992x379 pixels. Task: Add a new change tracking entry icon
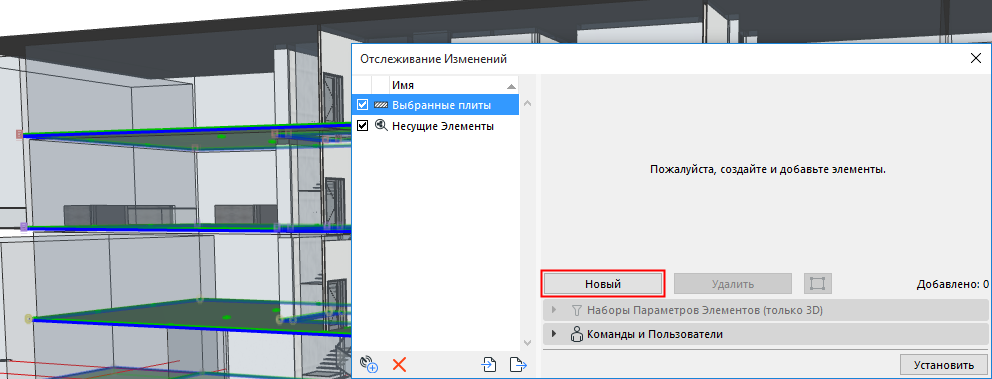(x=369, y=364)
